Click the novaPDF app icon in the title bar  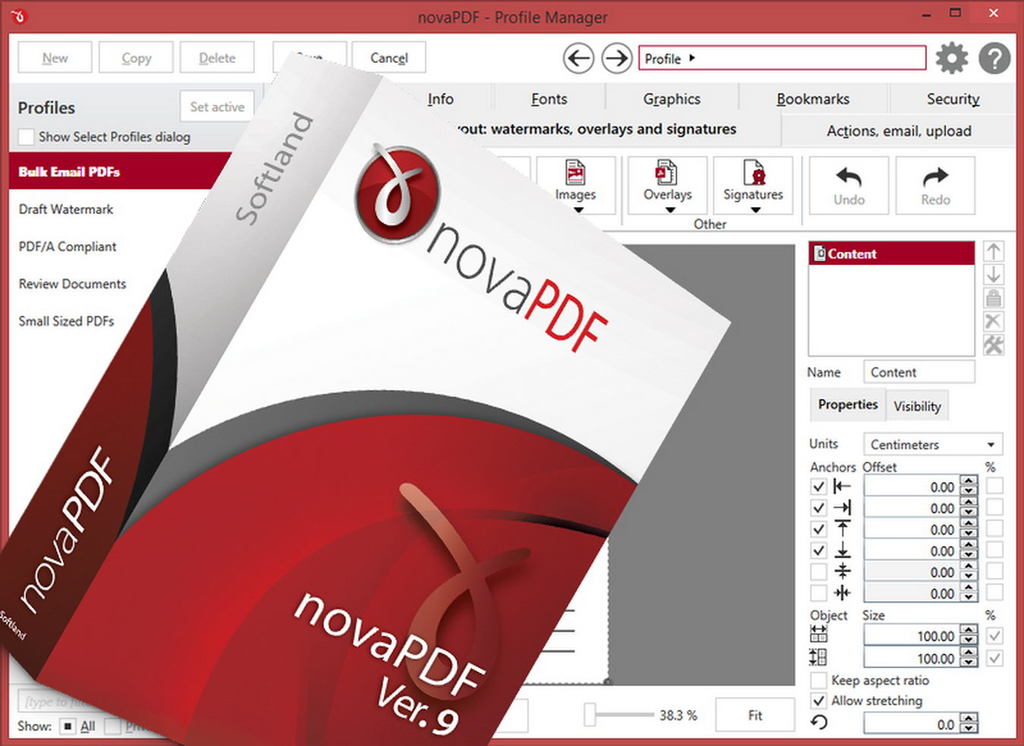[x=18, y=15]
